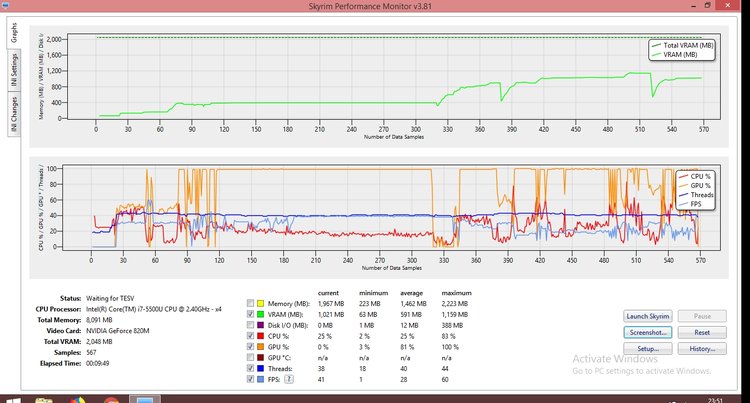Click CPU % entry in bottom graph legend
The height and width of the screenshot is (403, 750).
[x=695, y=176]
